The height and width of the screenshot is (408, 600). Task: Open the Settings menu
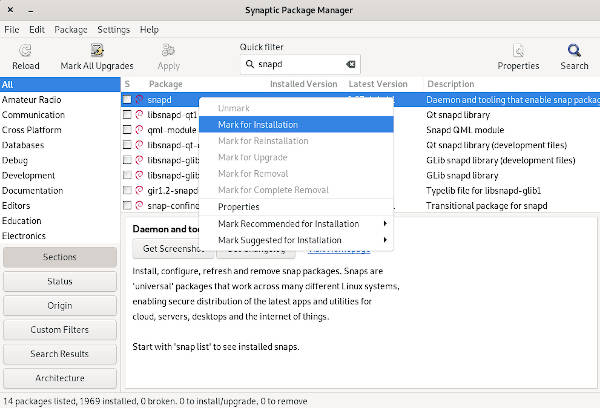pos(113,29)
